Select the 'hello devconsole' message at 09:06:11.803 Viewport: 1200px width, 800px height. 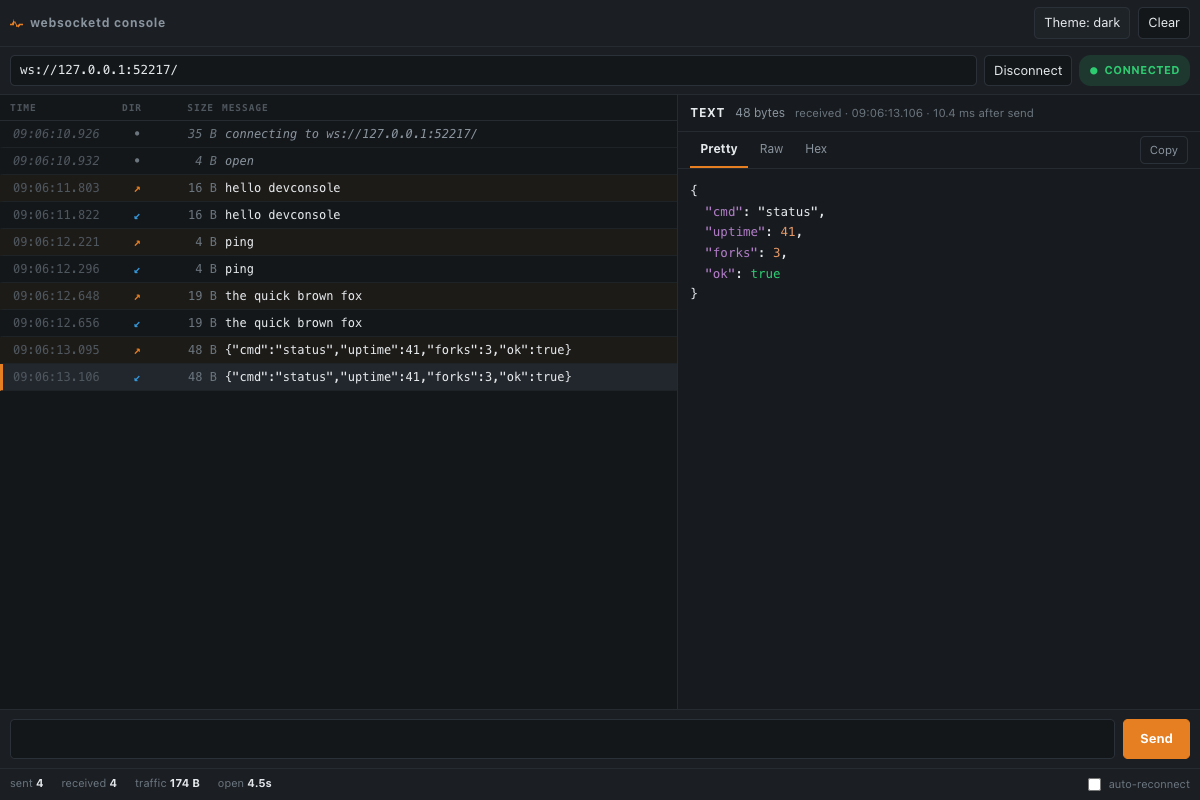coord(339,188)
